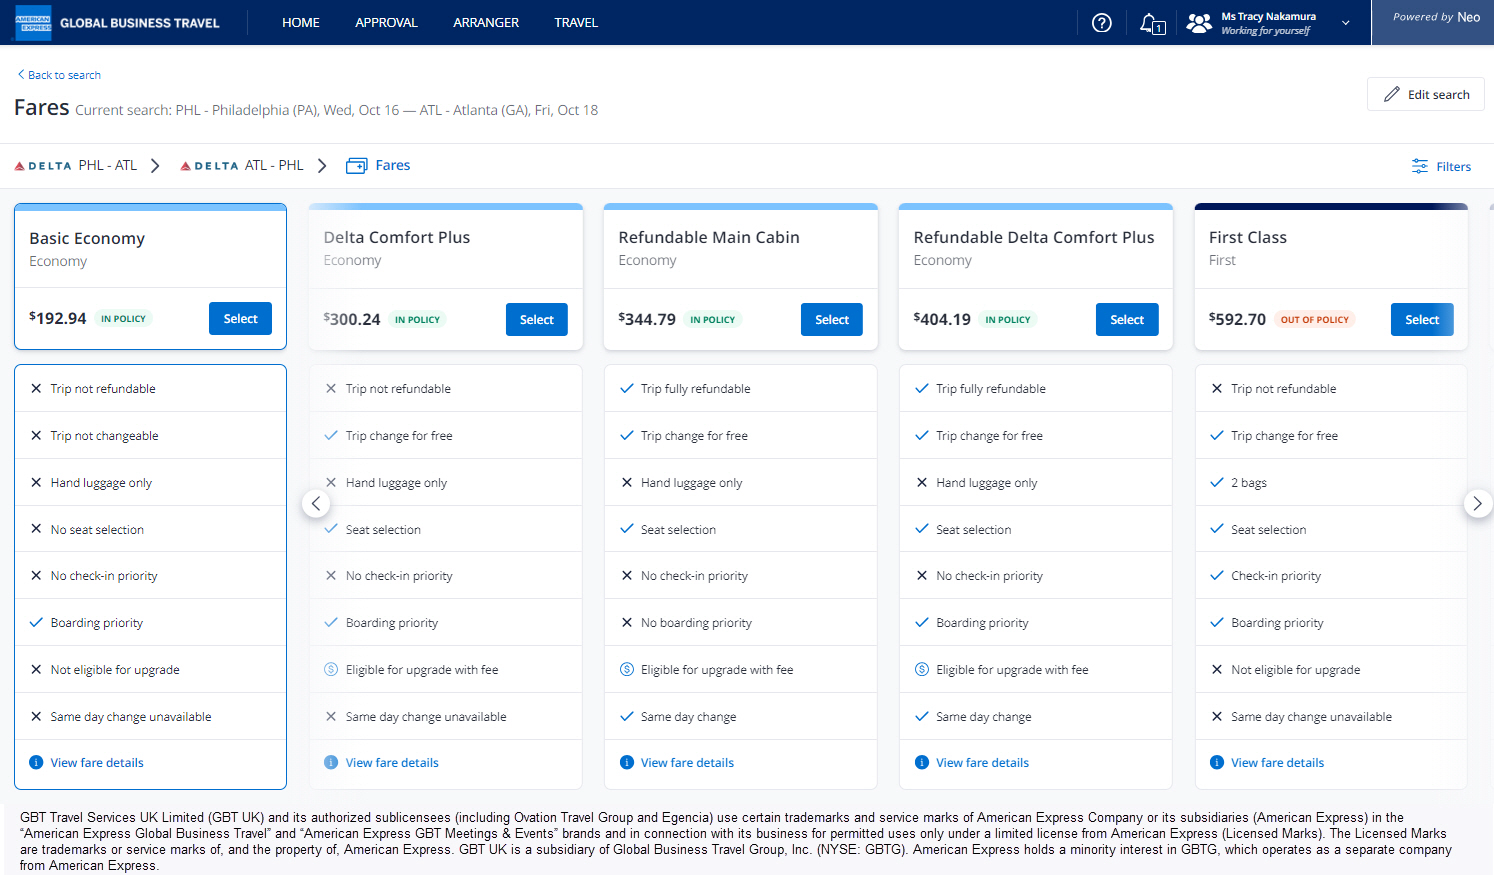Screen dimensions: 1494x875
Task: Click the chevron after ATL - PHL
Action: click(x=322, y=166)
